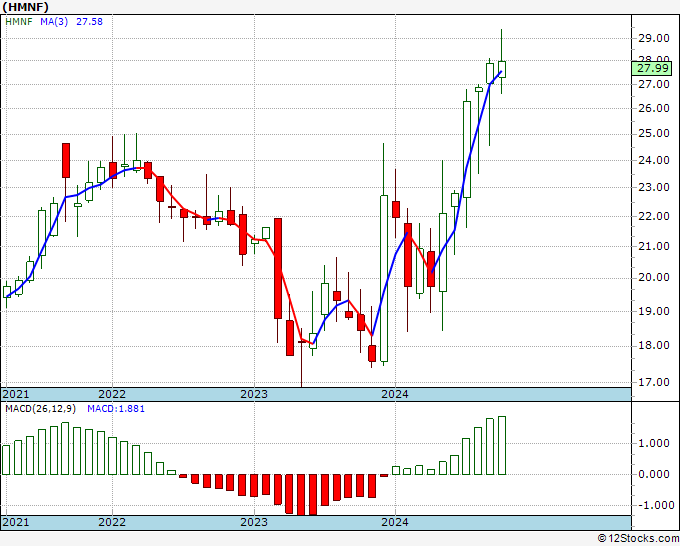Click the 24.00 price axis label
This screenshot has width=680, height=546.
654,160
